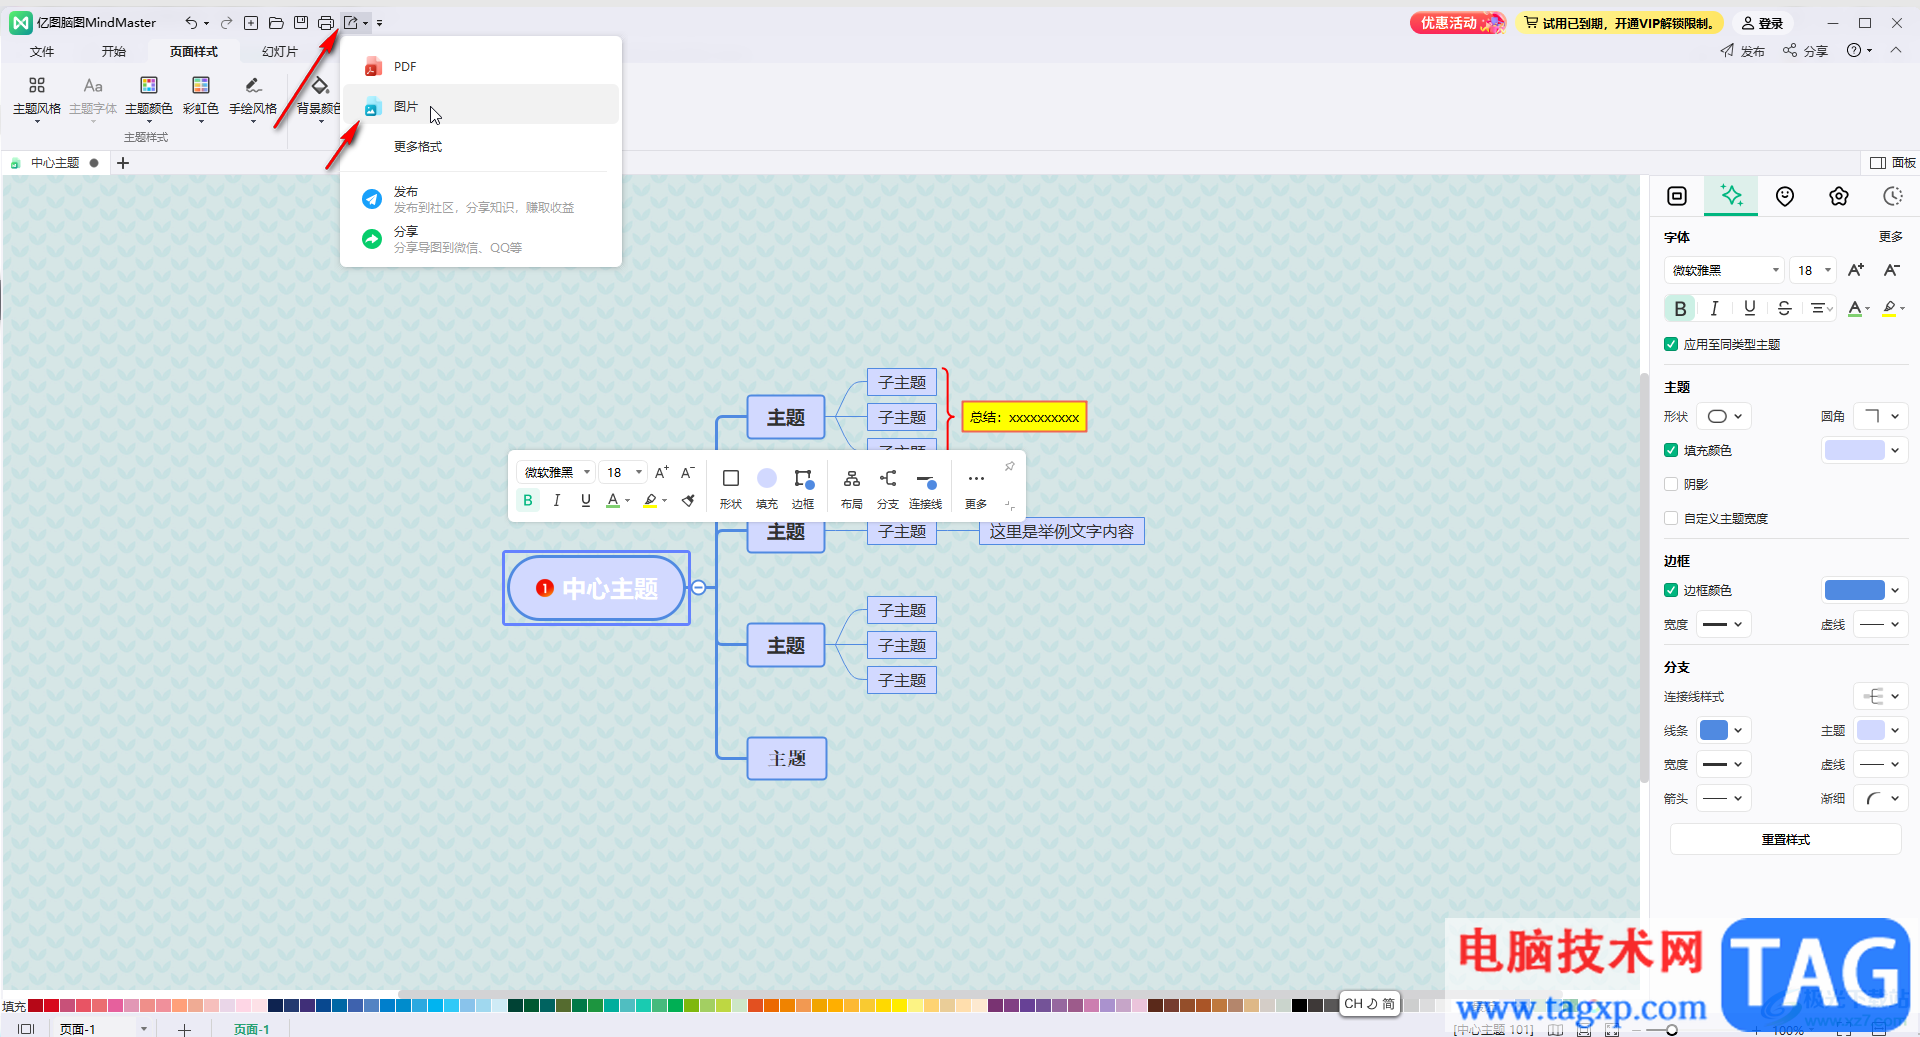1920x1037 pixels.
Task: Open 圆角 corner dropdown
Action: 1881,416
